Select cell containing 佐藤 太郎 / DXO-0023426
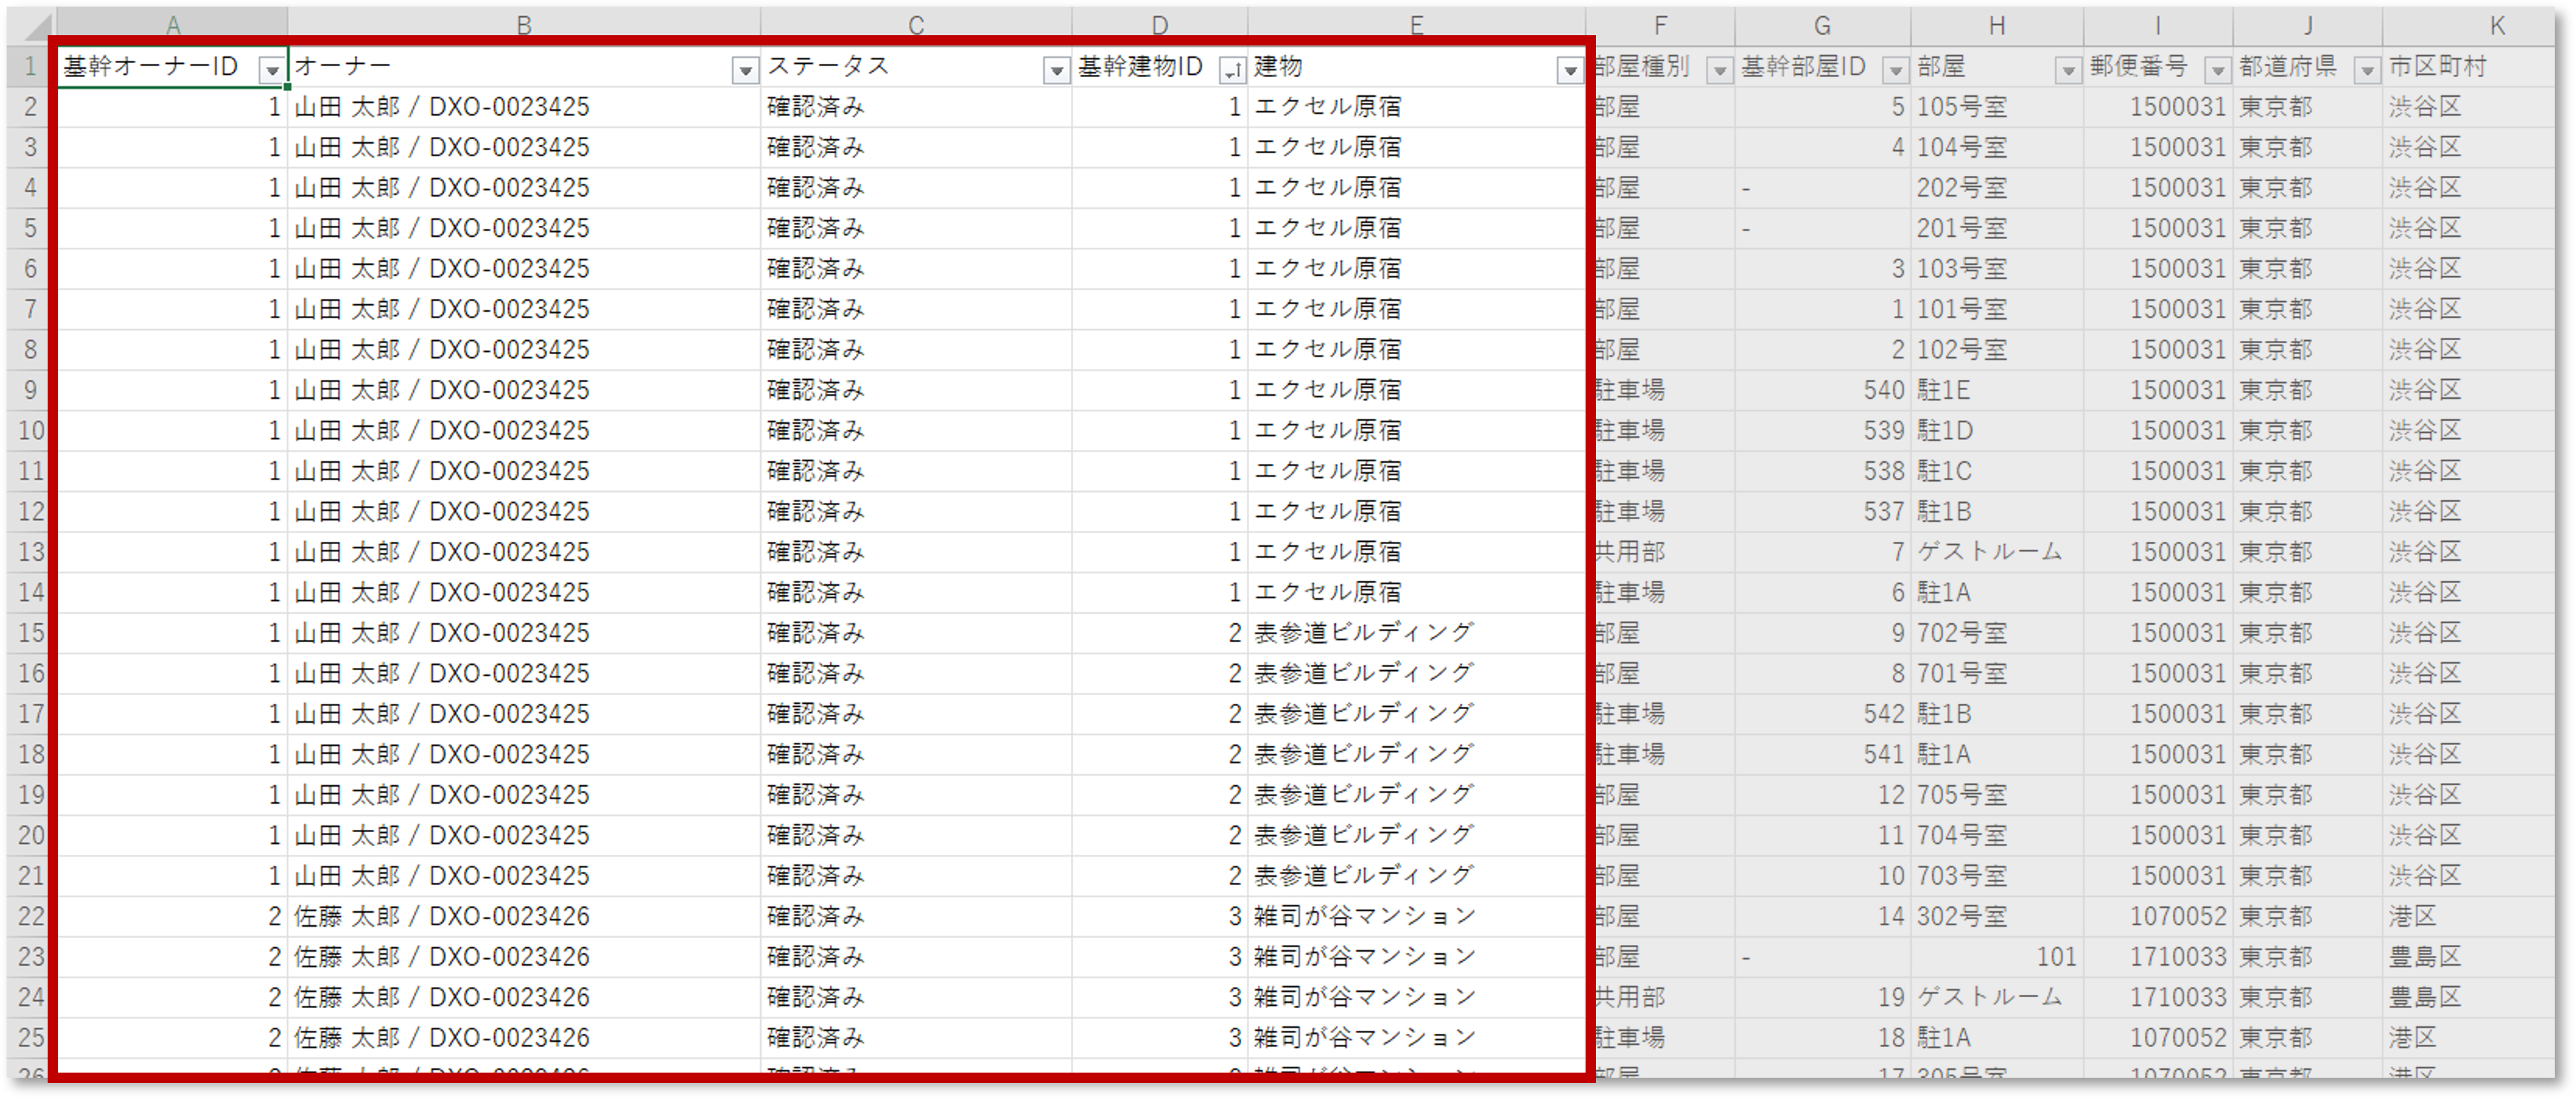The height and width of the screenshot is (1099, 2576). (440, 915)
